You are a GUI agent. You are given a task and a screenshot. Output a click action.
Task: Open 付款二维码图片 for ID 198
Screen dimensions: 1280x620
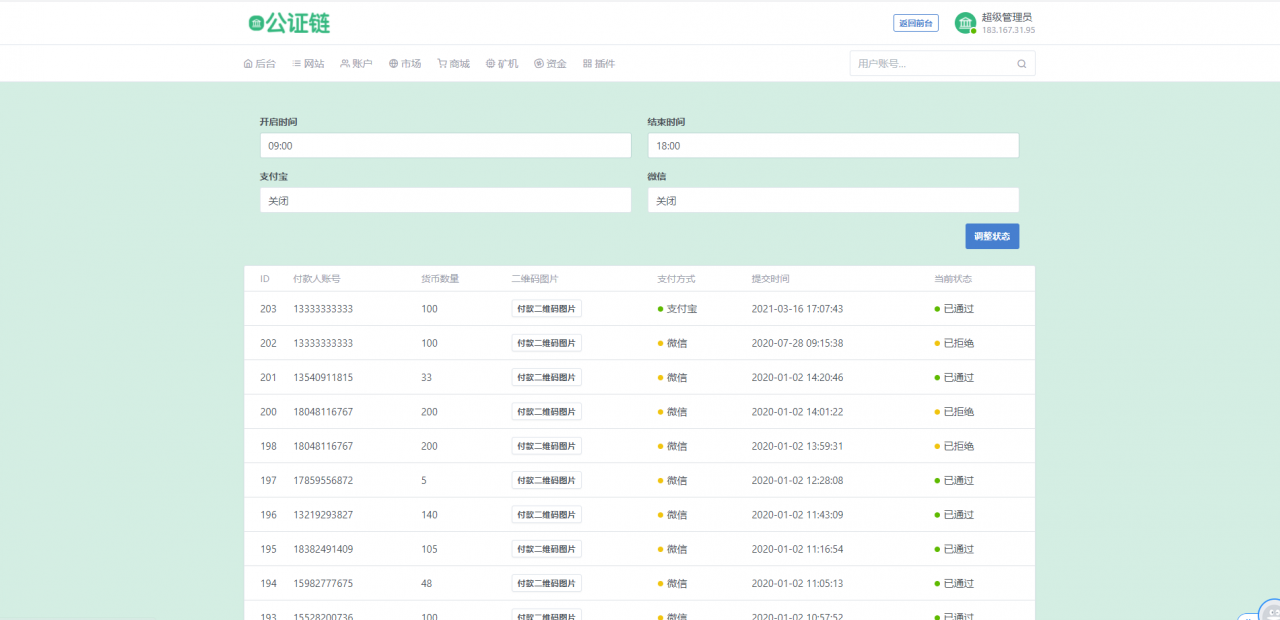[546, 446]
